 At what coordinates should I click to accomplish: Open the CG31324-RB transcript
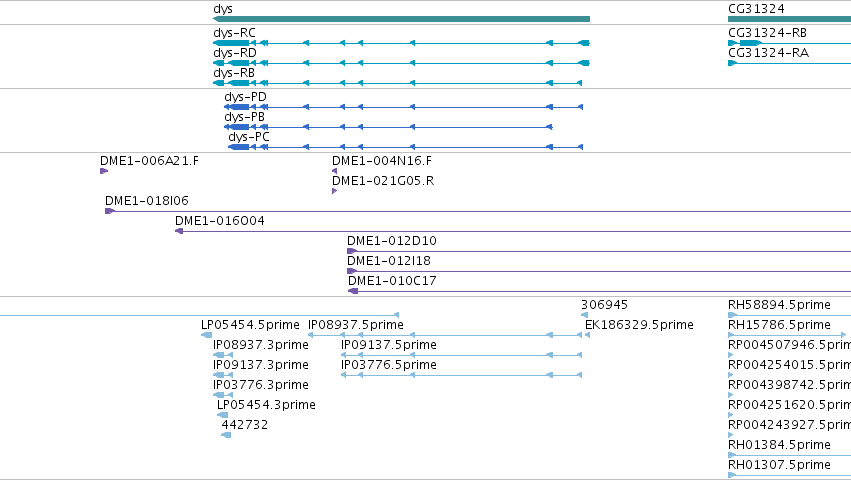pos(789,43)
